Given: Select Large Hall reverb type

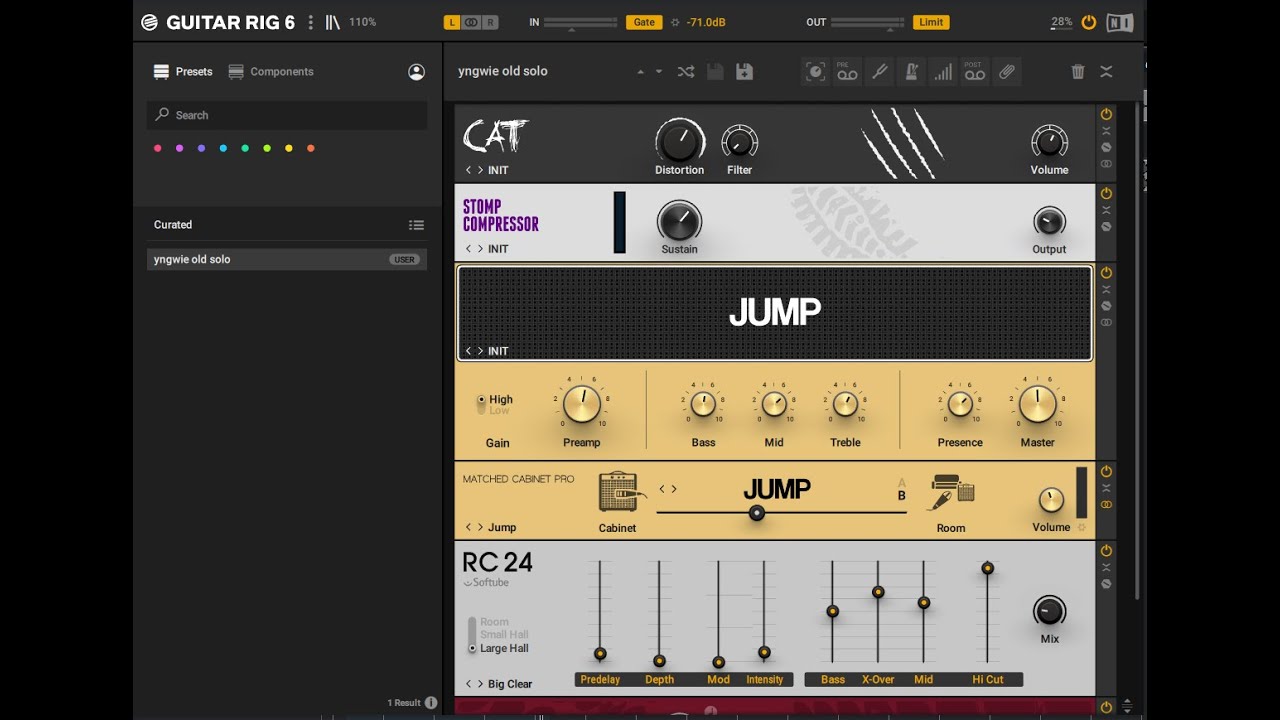Looking at the screenshot, I should click(x=504, y=648).
